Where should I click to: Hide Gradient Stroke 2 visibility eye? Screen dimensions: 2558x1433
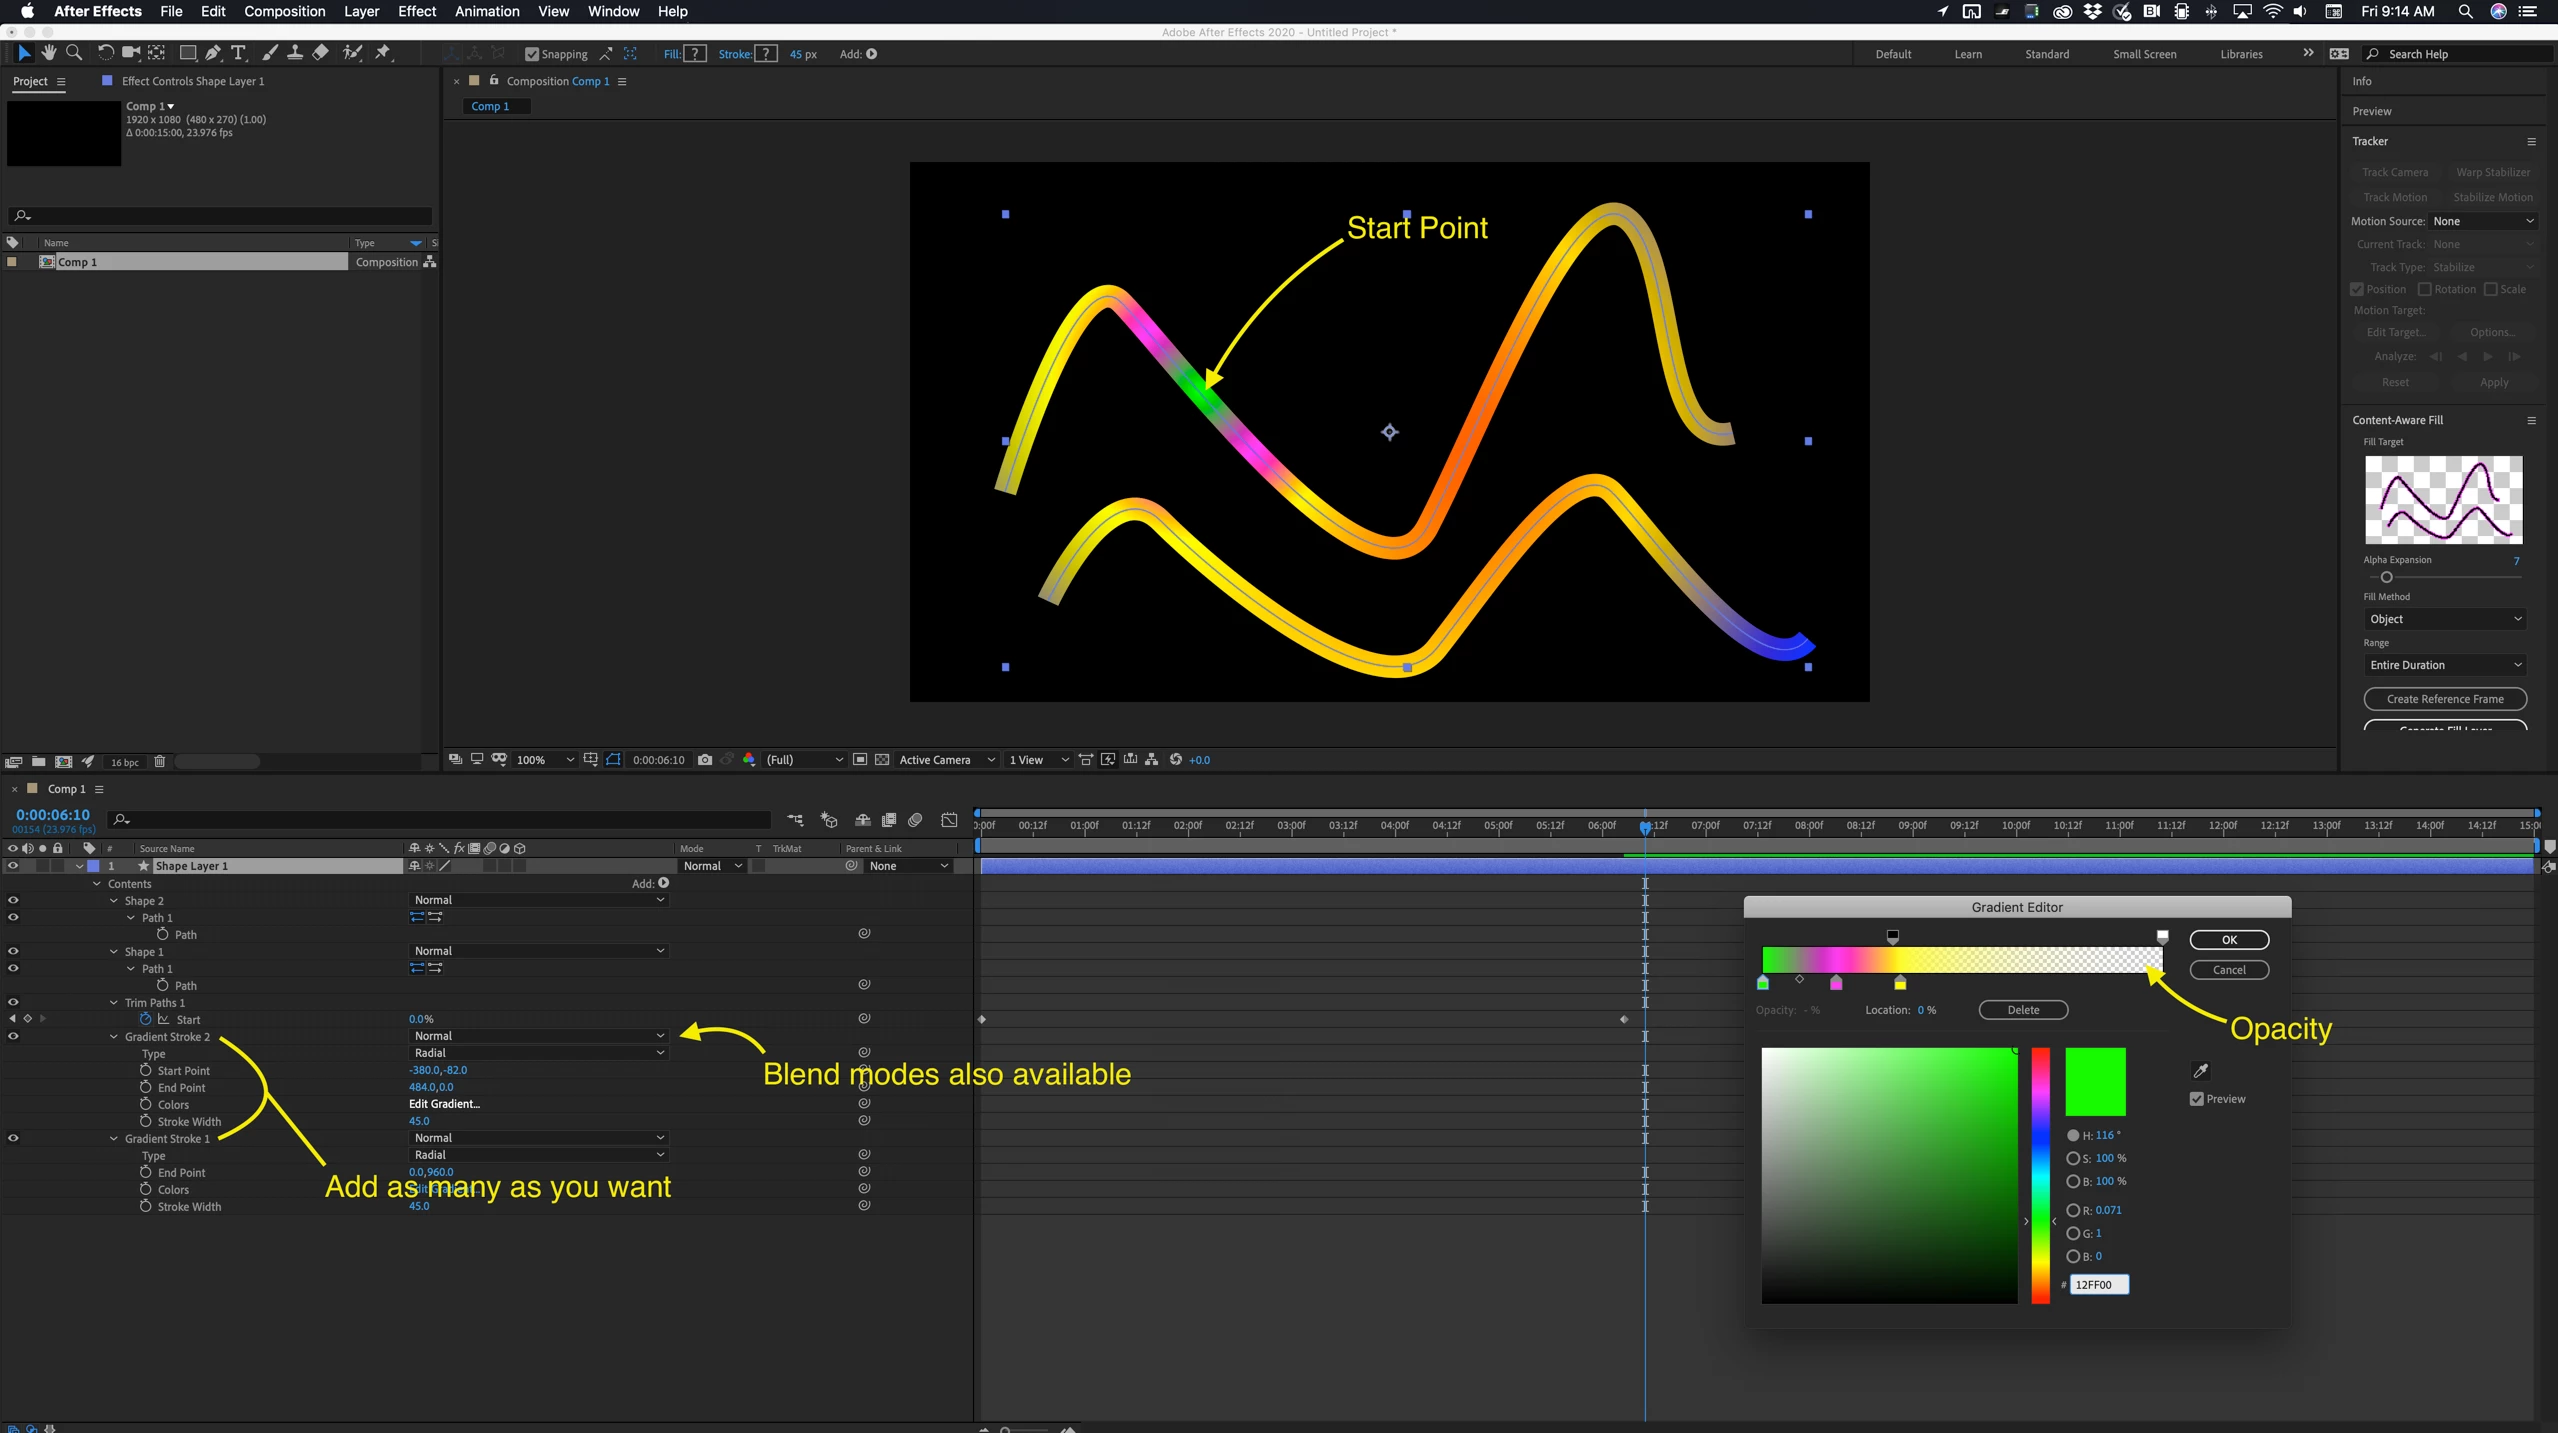pos(13,1036)
